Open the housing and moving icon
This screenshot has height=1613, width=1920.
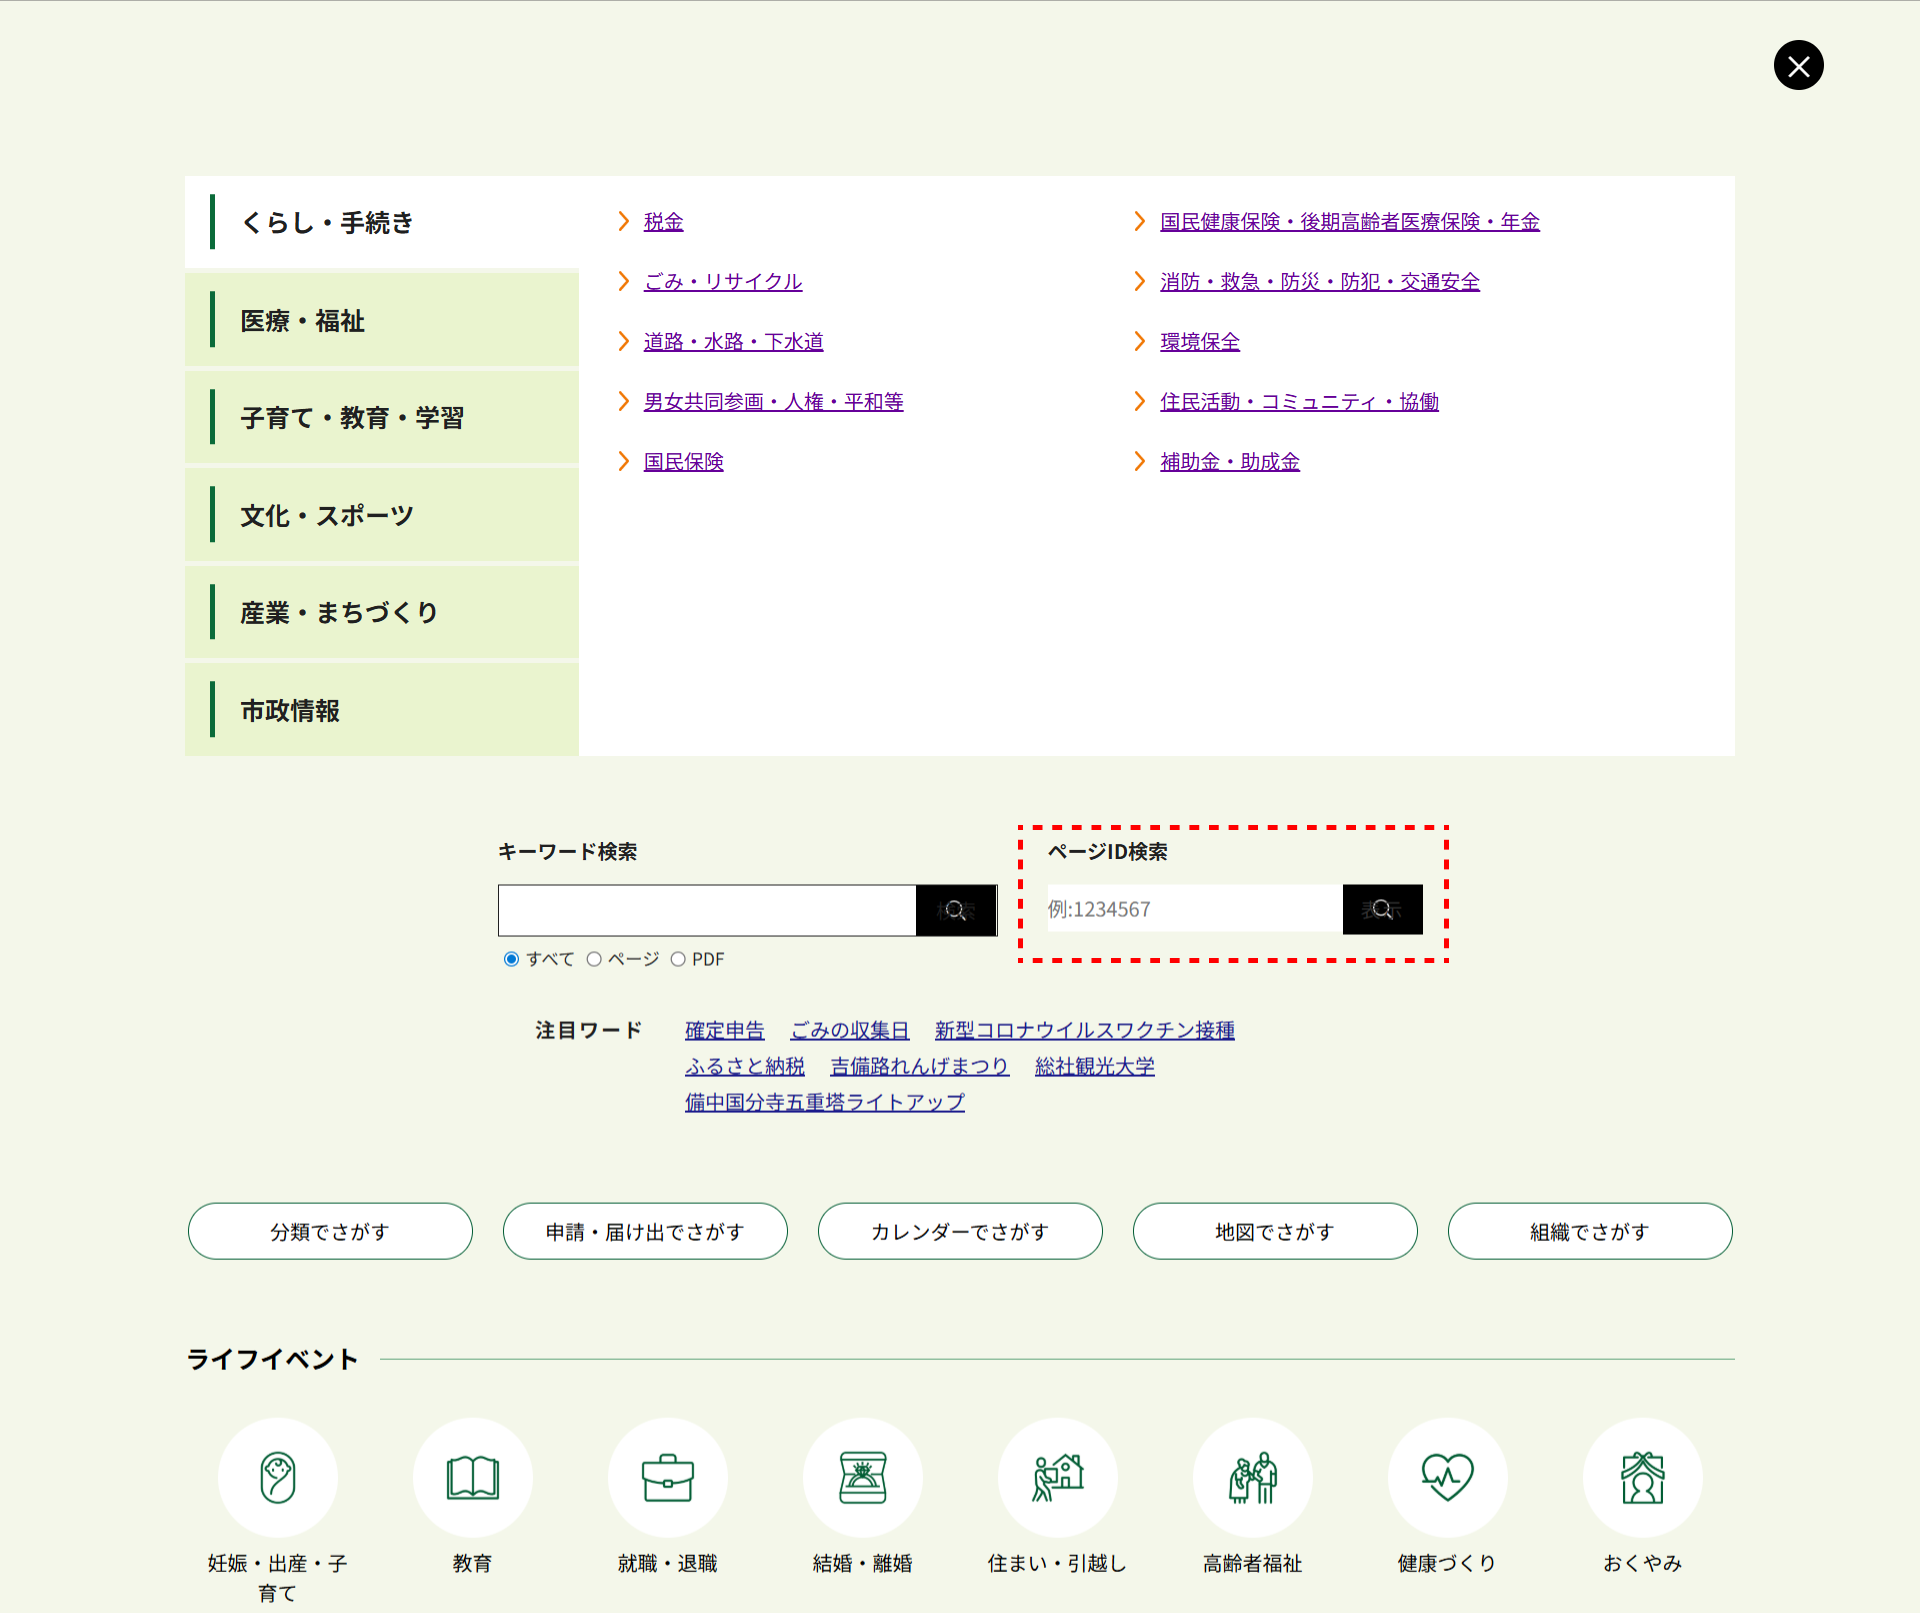tap(1057, 1477)
